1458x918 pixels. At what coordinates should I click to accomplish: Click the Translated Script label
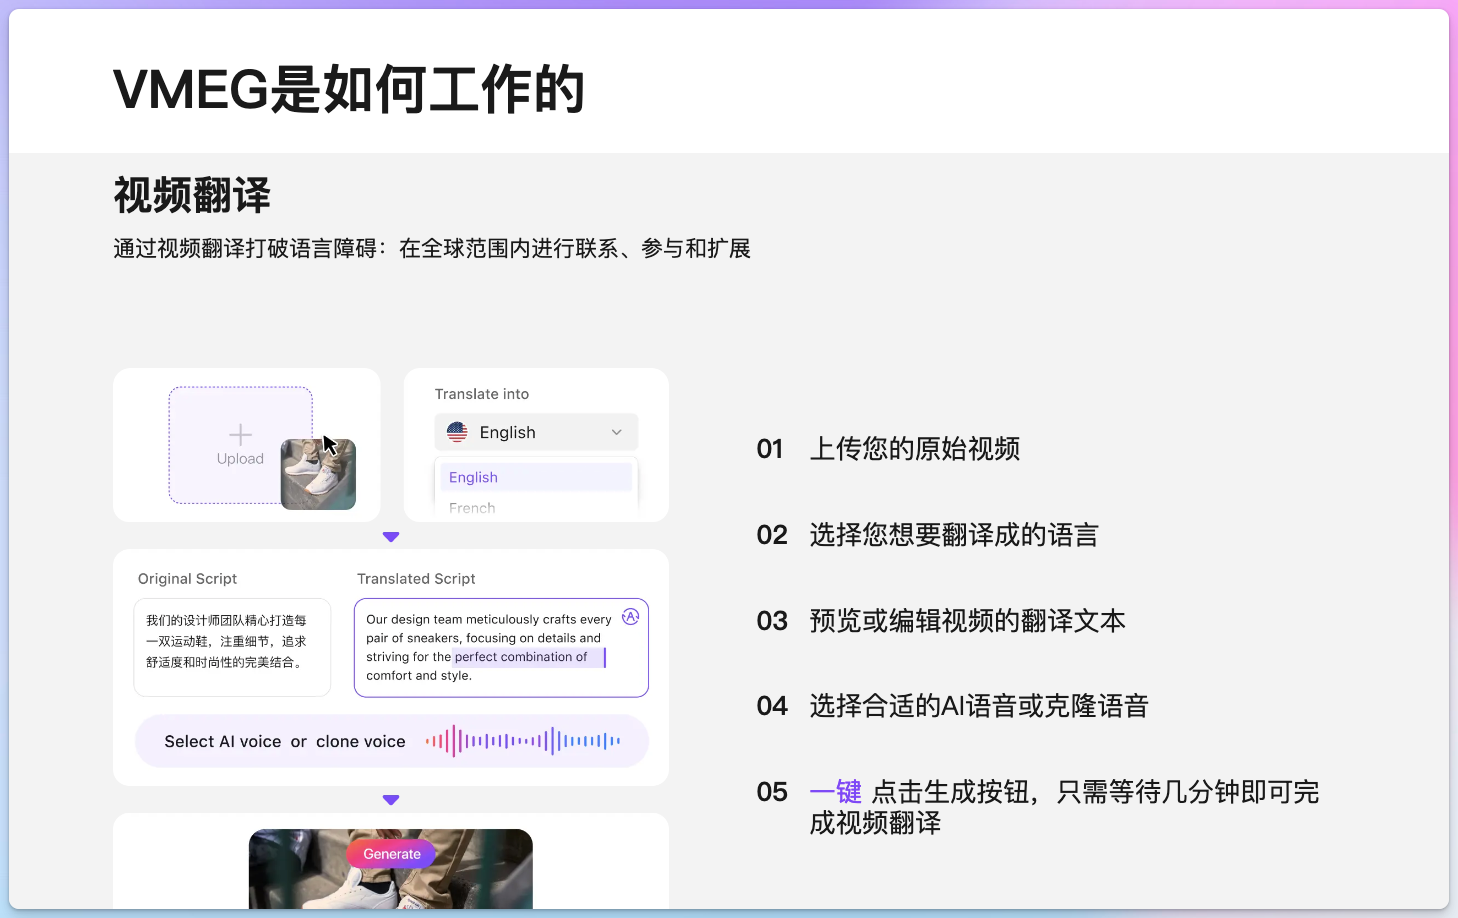(x=415, y=578)
